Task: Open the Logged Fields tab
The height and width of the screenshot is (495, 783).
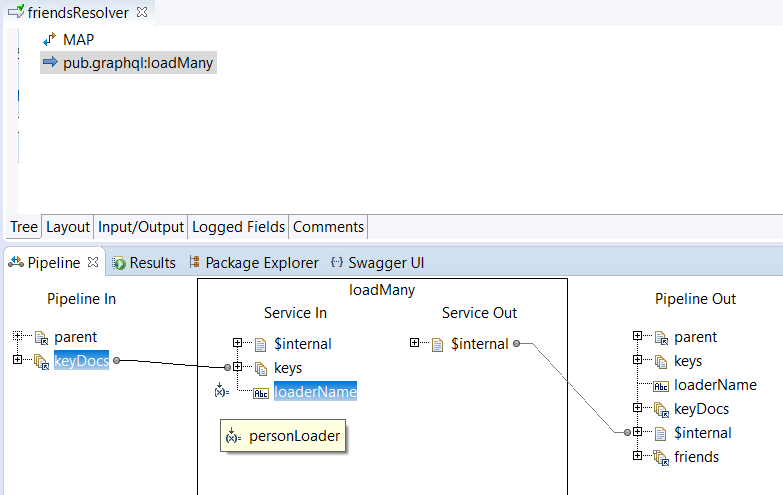Action: [x=238, y=227]
